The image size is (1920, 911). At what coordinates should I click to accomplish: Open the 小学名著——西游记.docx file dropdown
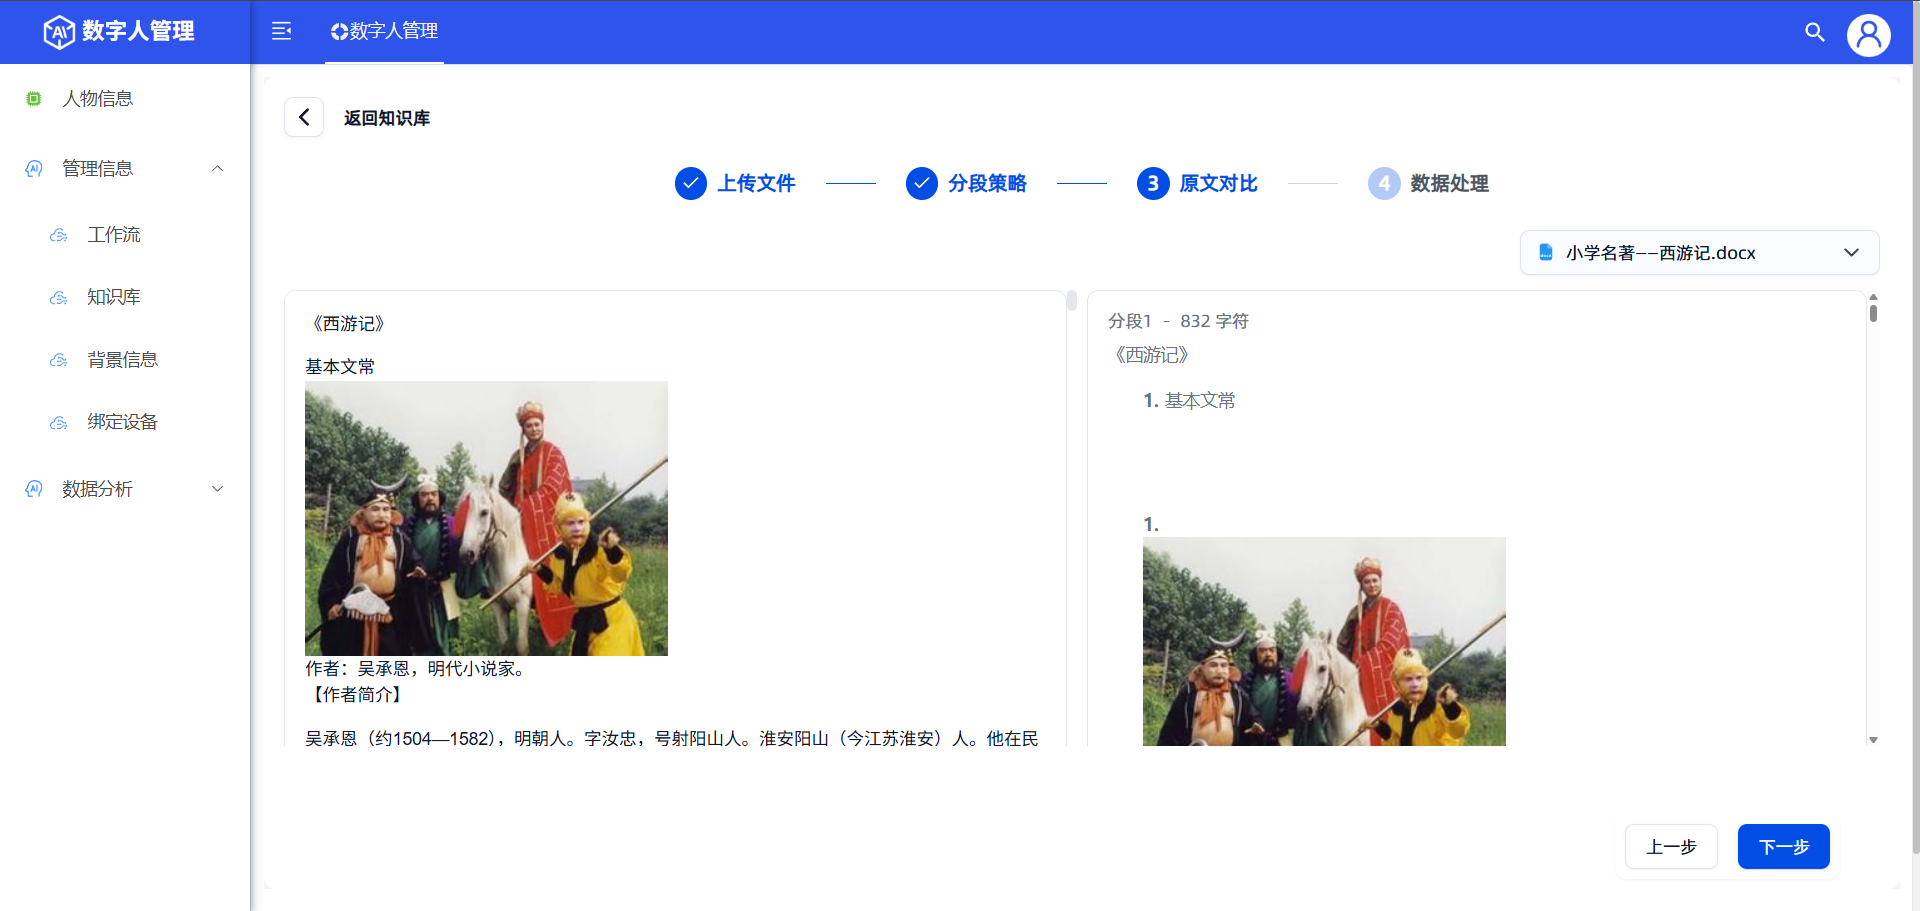(1700, 253)
